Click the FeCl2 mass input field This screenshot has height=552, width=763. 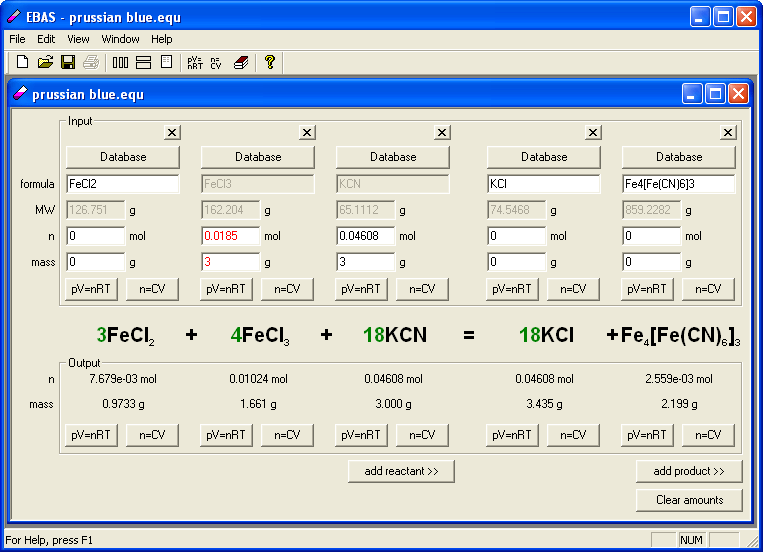pos(95,262)
